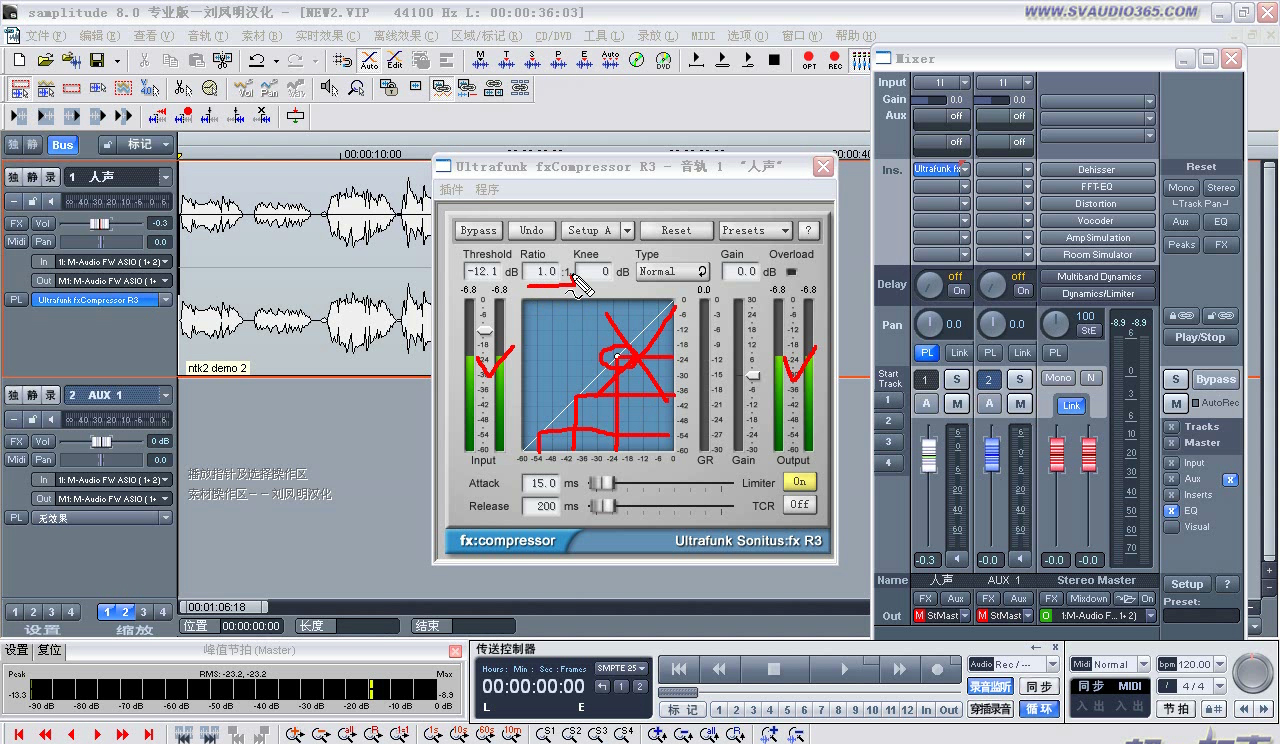The image size is (1280, 744).
Task: Toggle the mixer EQ visibility checkbox
Action: (x=1171, y=511)
